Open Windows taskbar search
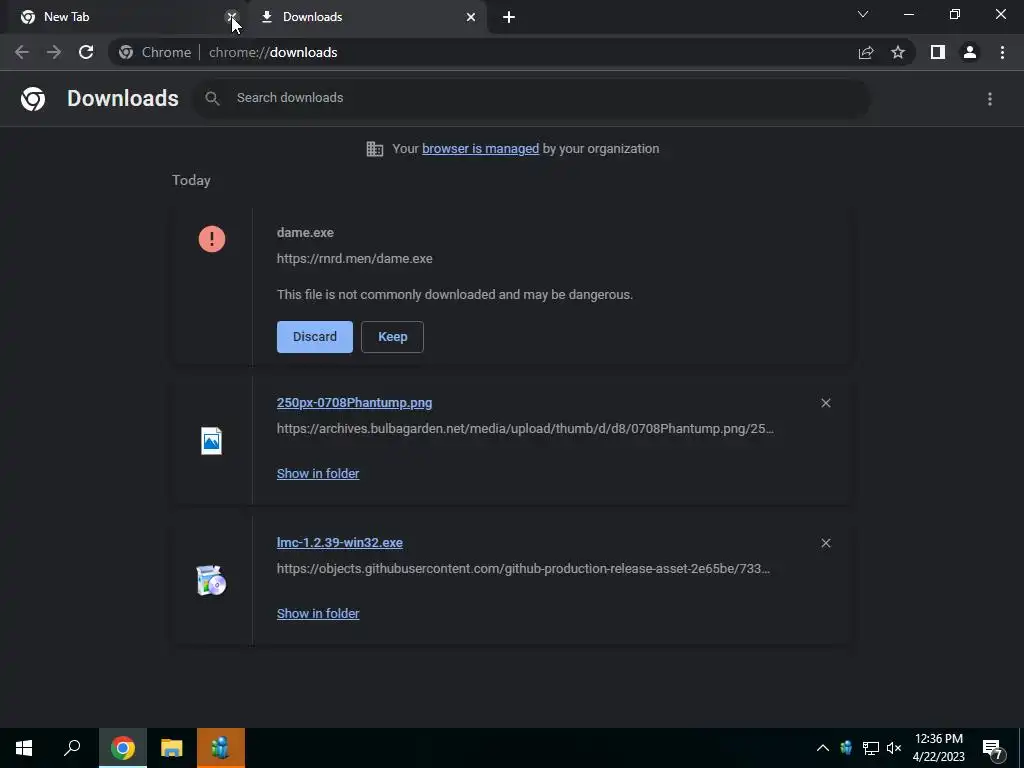The width and height of the screenshot is (1024, 768). tap(72, 748)
